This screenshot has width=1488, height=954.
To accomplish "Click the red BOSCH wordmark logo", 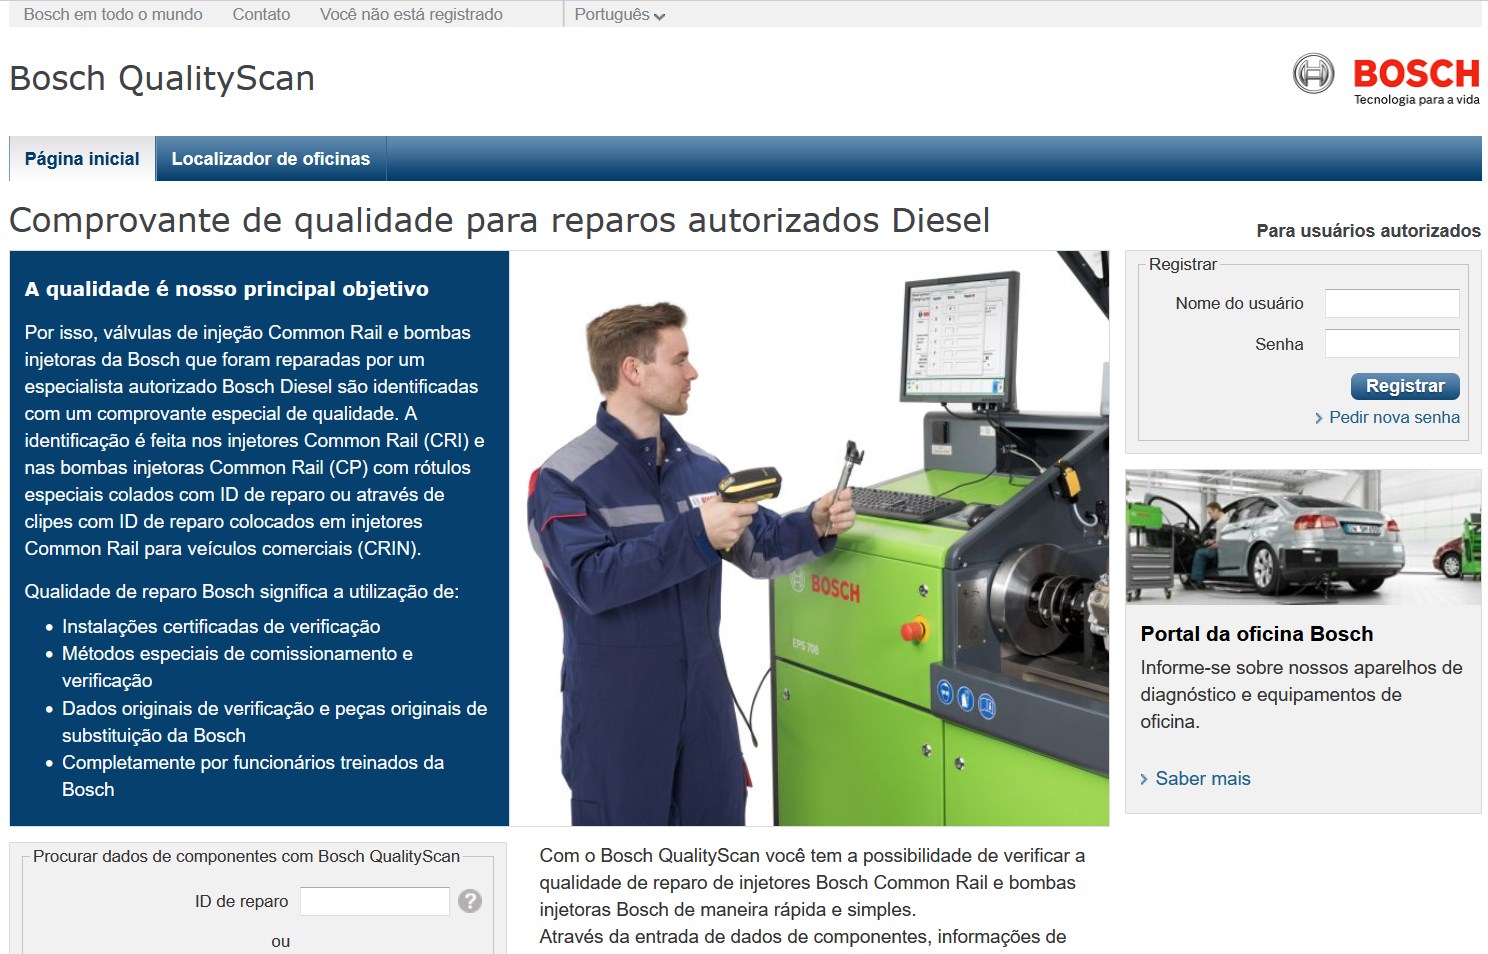I will point(1415,74).
